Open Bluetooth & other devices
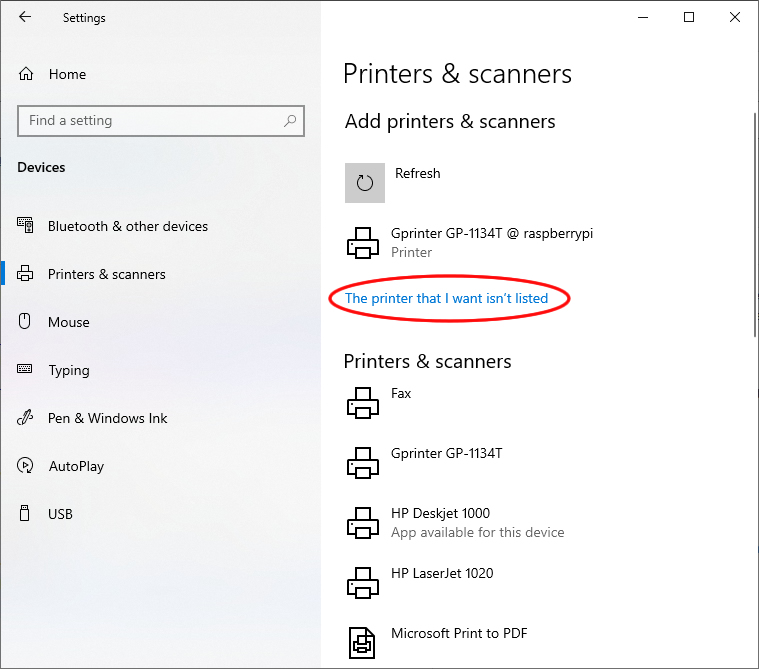This screenshot has height=669, width=759. coord(128,226)
